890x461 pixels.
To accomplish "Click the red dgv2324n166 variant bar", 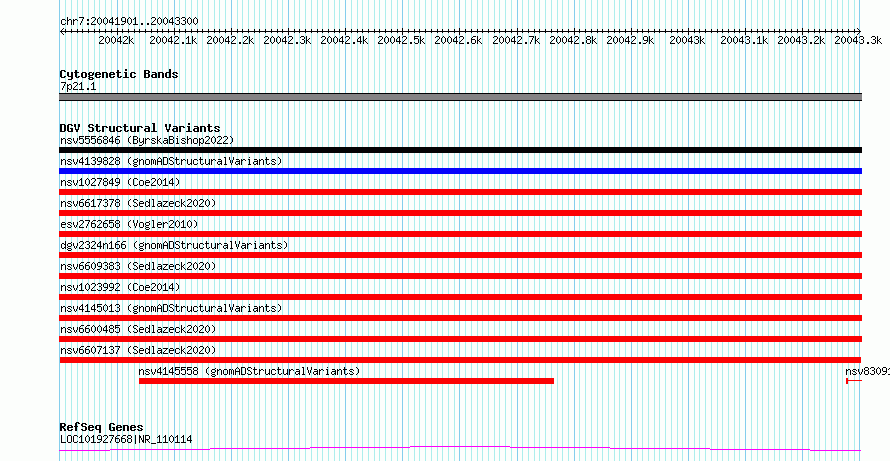I will pos(460,255).
